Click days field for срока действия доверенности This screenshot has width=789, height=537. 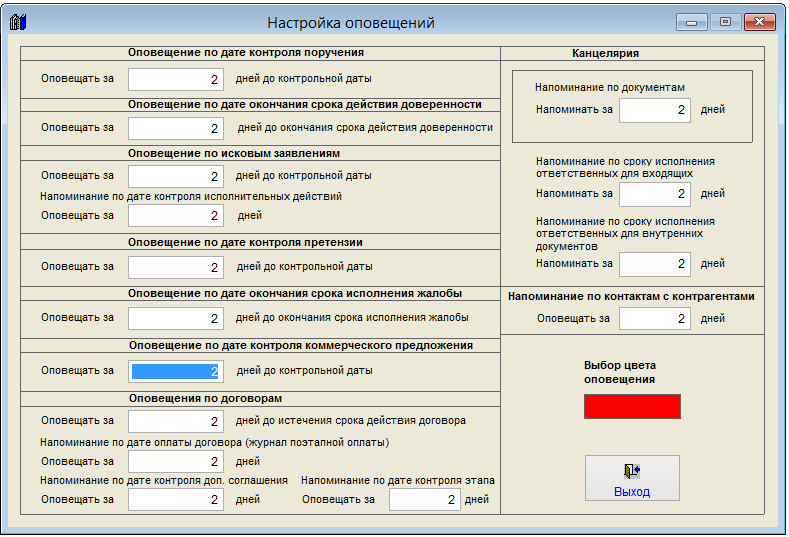(176, 128)
